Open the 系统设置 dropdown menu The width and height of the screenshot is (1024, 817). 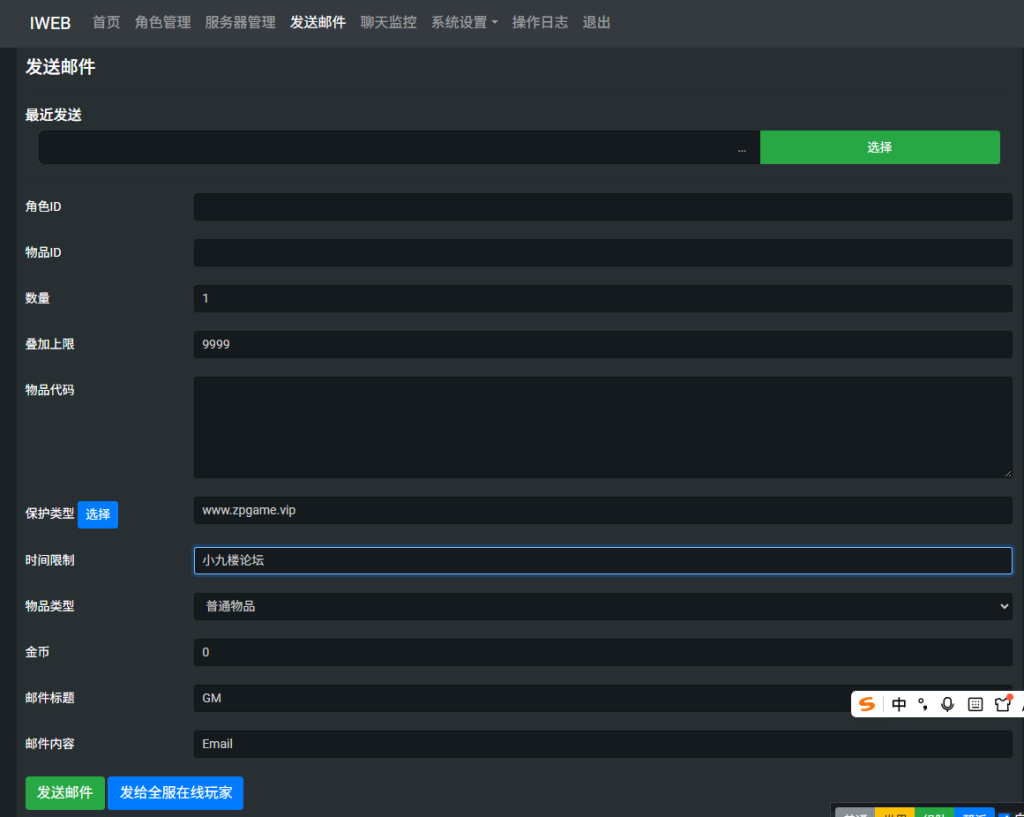(x=464, y=22)
